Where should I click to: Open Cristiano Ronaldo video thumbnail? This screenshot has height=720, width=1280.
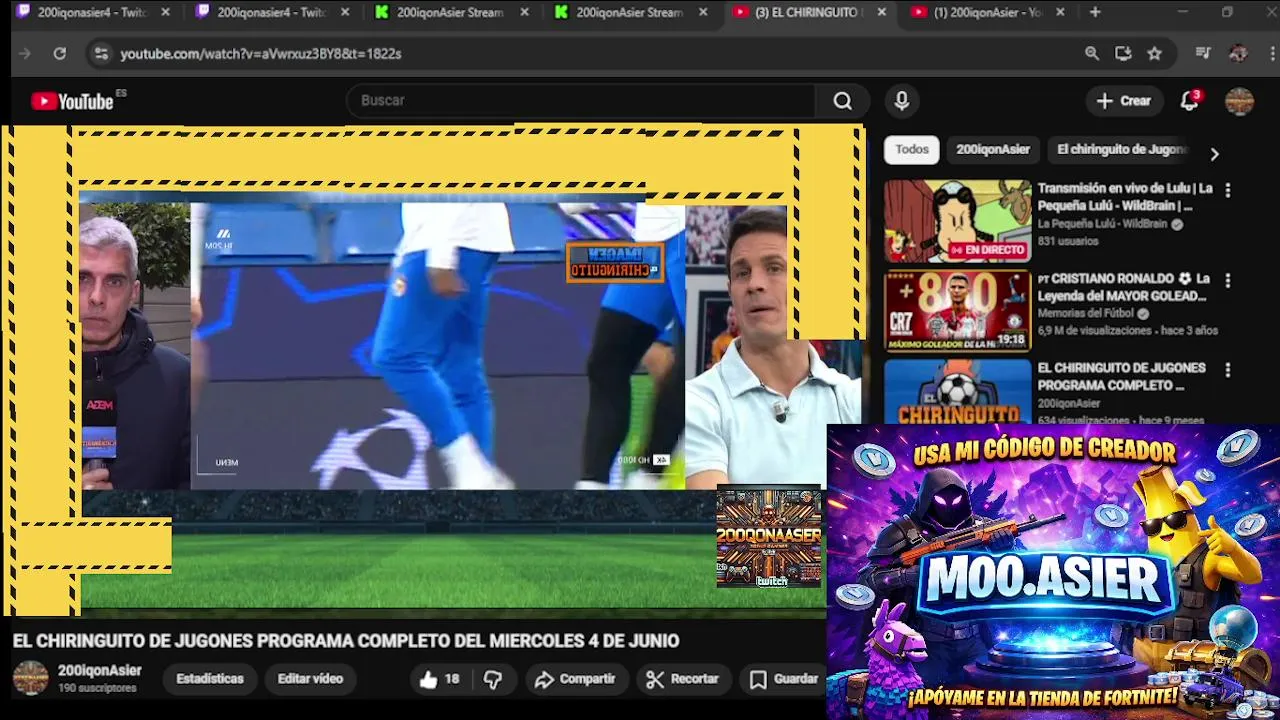pos(957,311)
